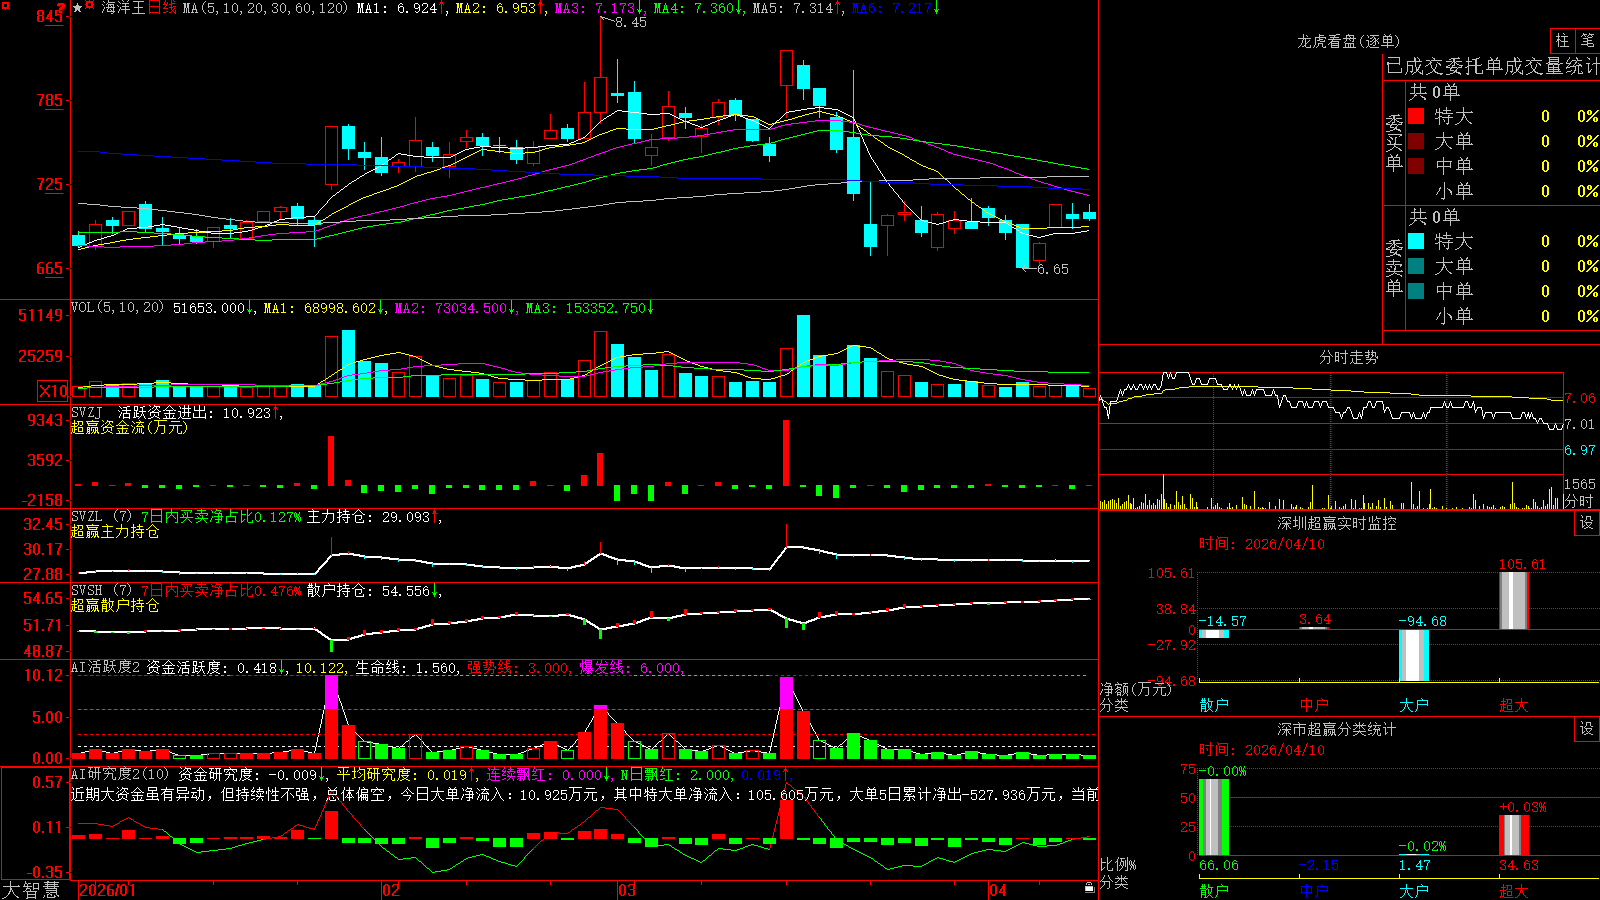The image size is (1600, 900).
Task: Click the AI活跃度2 indicator name
Action: coord(106,667)
